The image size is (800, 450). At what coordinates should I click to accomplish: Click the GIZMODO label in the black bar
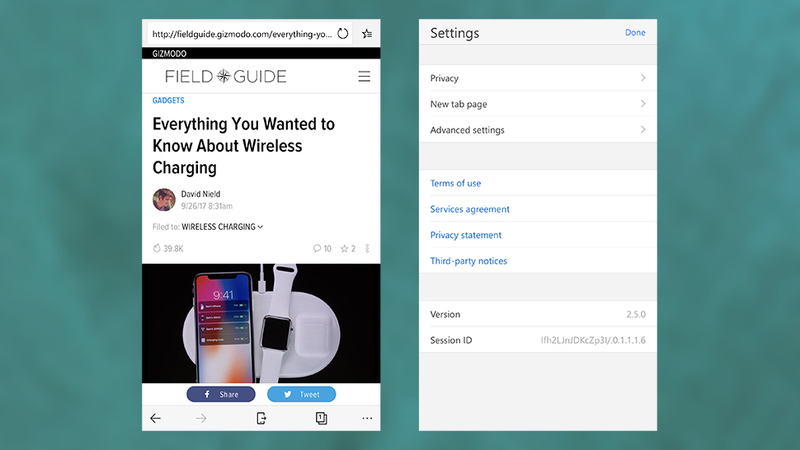click(169, 54)
